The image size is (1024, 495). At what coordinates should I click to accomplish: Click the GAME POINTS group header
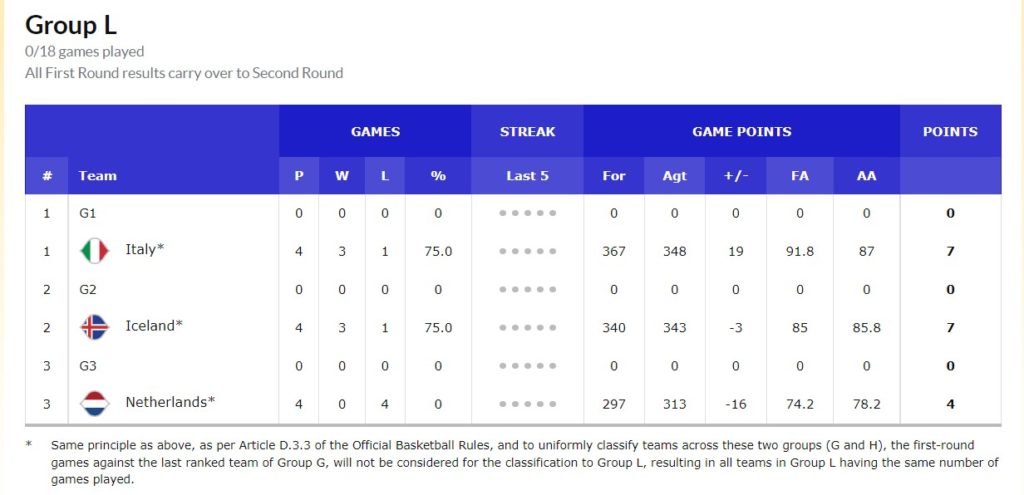click(x=741, y=131)
